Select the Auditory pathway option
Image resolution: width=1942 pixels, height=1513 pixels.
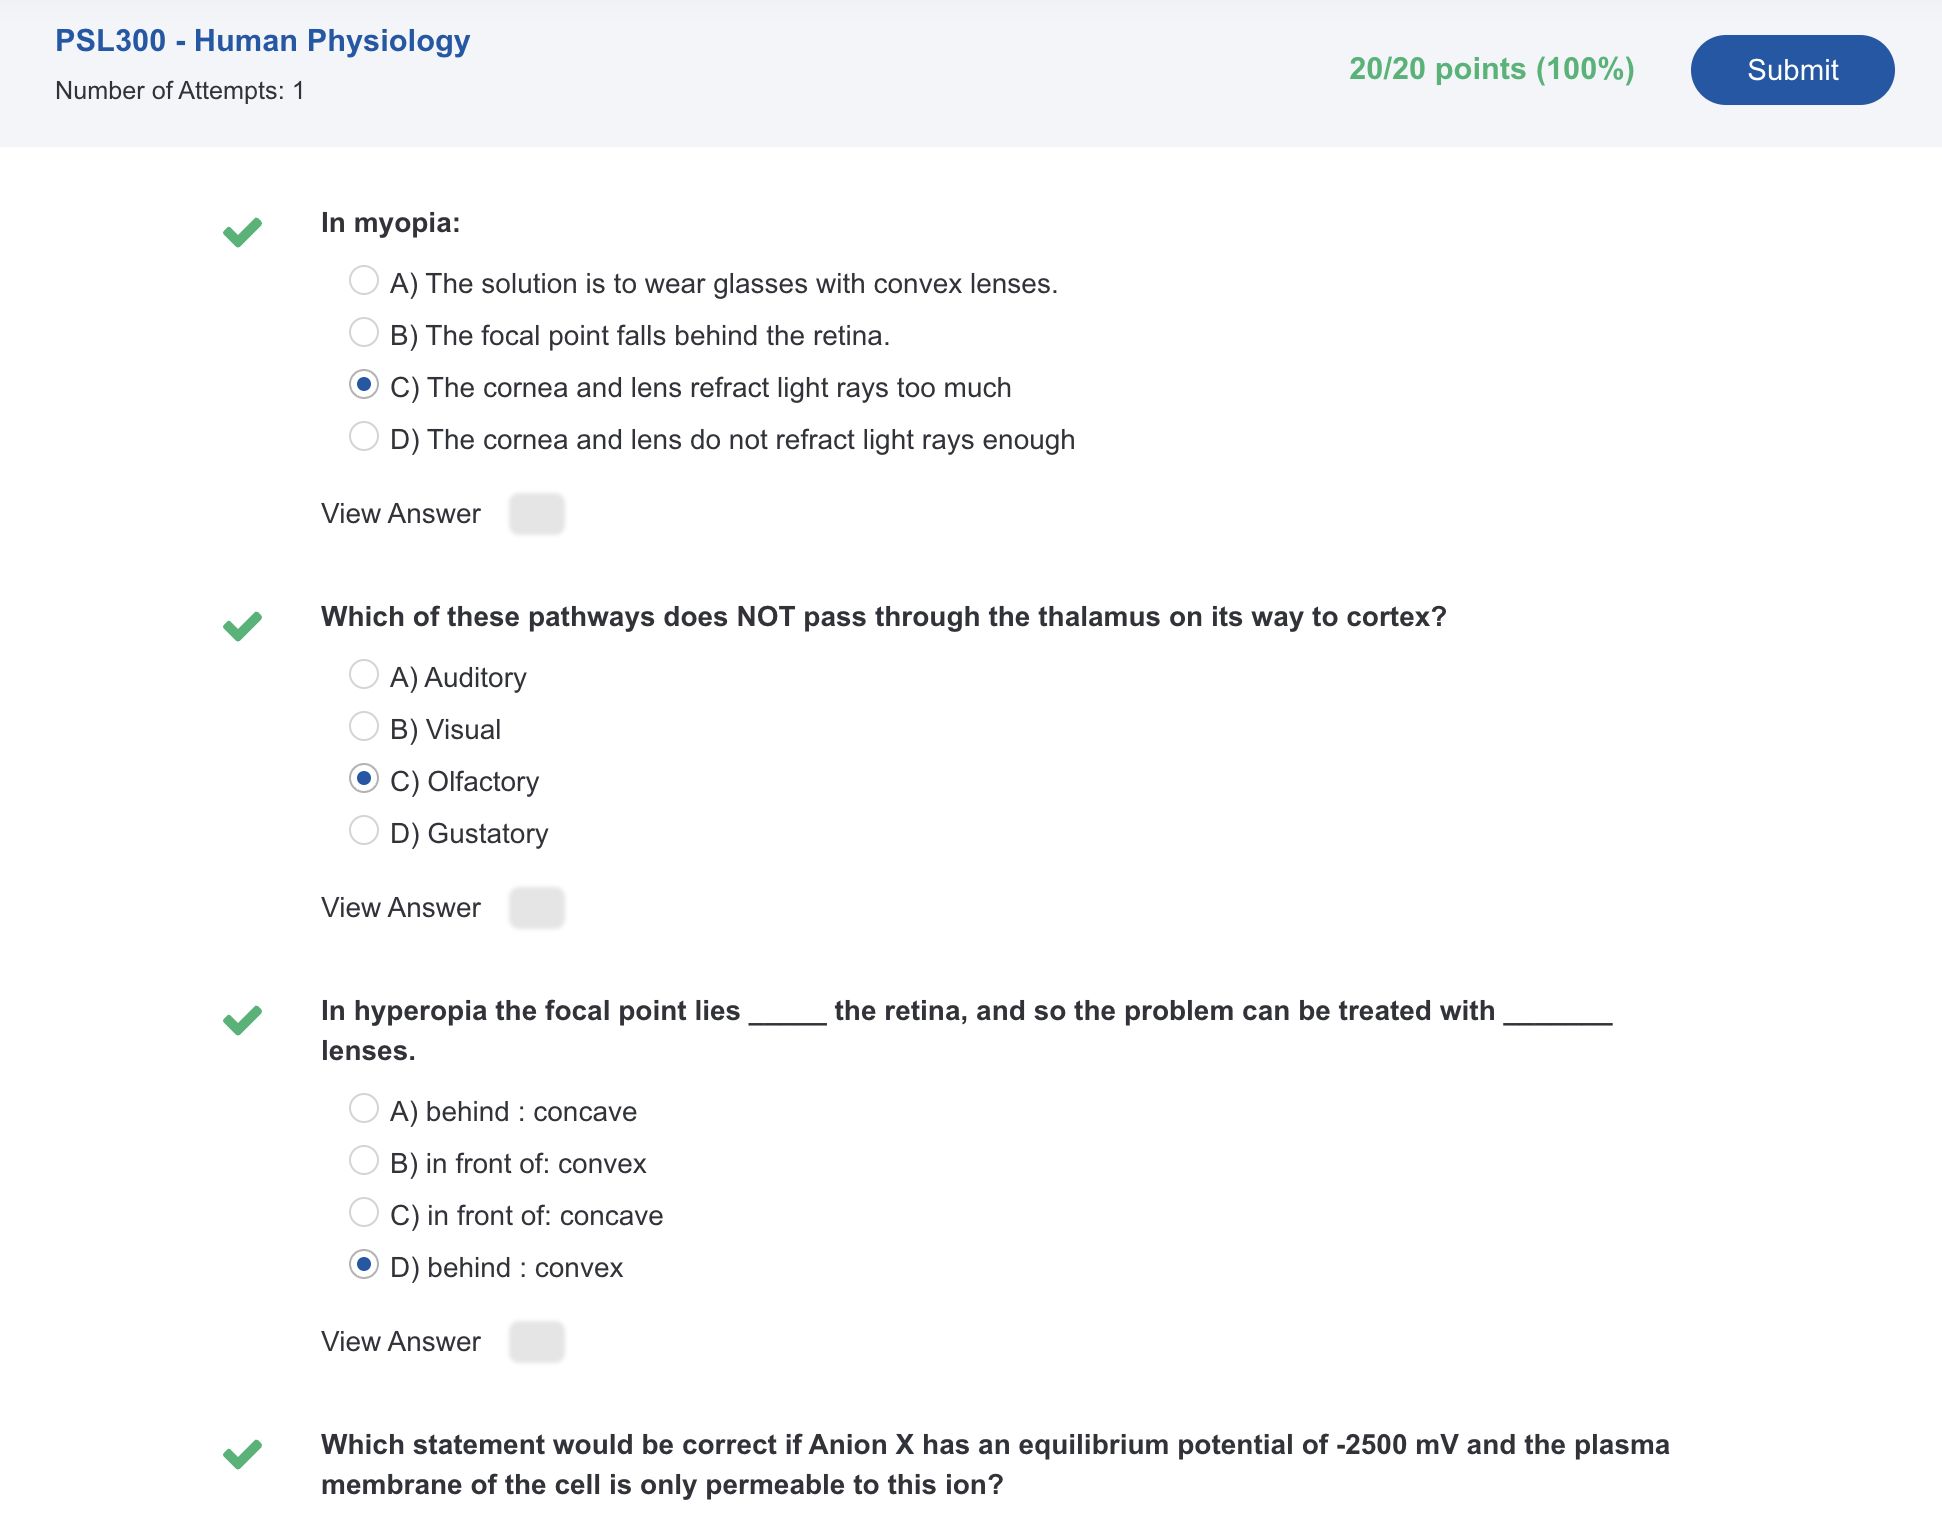pyautogui.click(x=364, y=674)
